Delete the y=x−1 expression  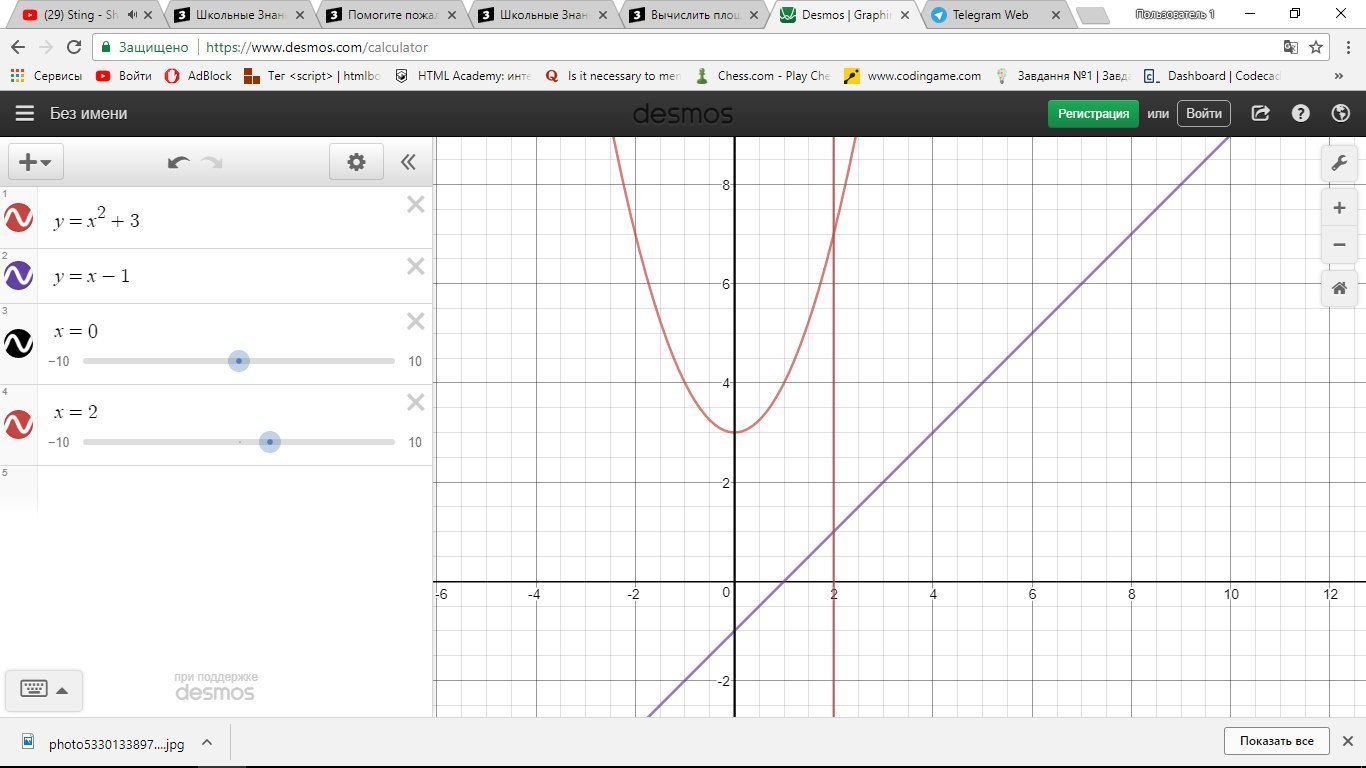click(416, 266)
